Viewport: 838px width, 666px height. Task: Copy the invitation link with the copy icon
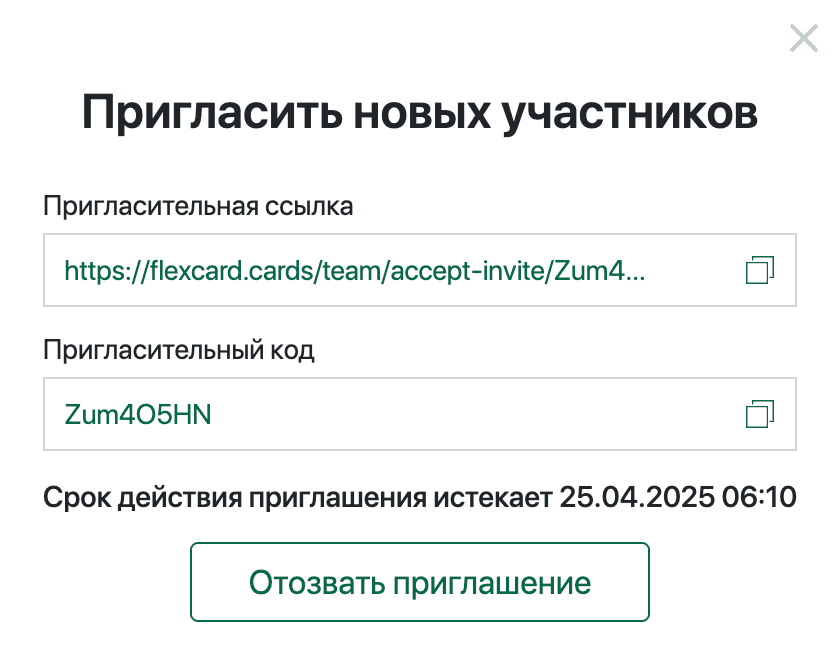pyautogui.click(x=759, y=270)
